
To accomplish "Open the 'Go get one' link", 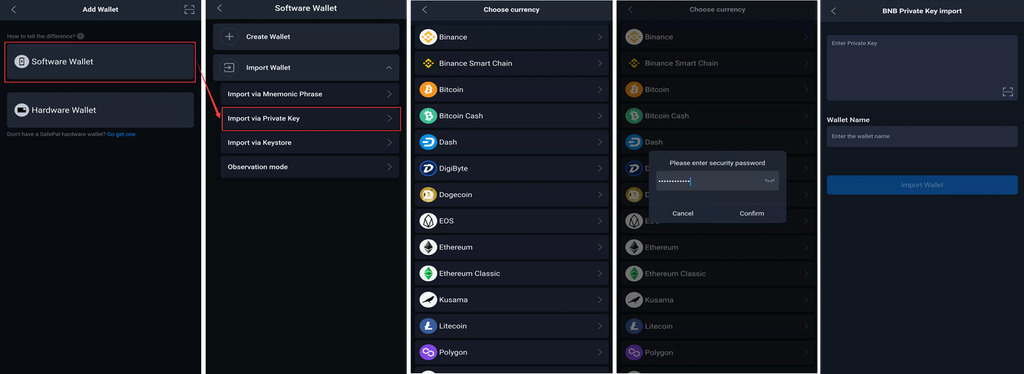I will pos(121,134).
